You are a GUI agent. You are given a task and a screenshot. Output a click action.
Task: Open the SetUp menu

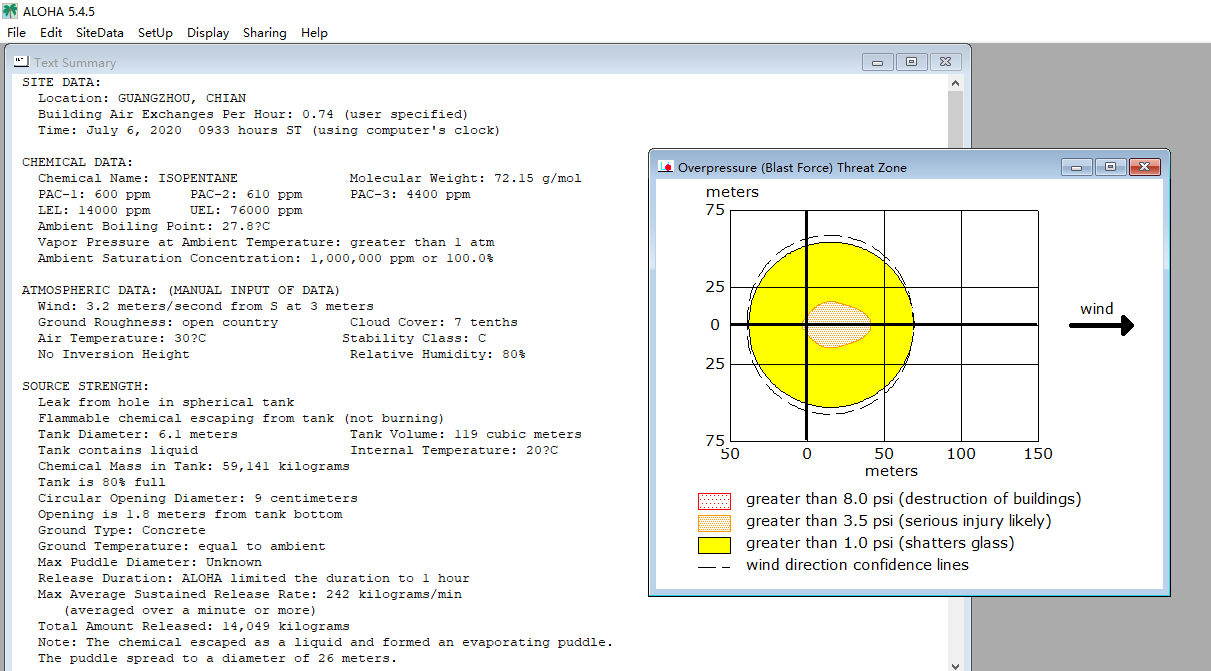point(155,32)
